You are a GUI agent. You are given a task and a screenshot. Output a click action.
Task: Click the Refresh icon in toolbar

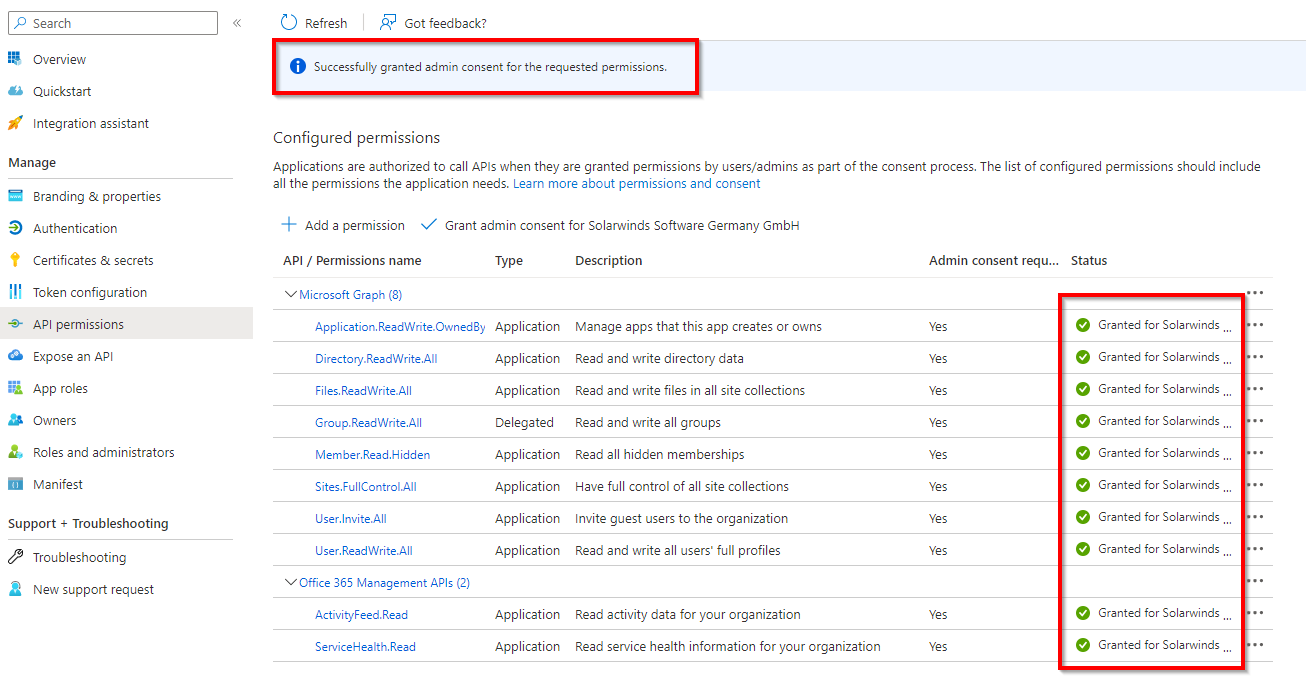pyautogui.click(x=289, y=23)
